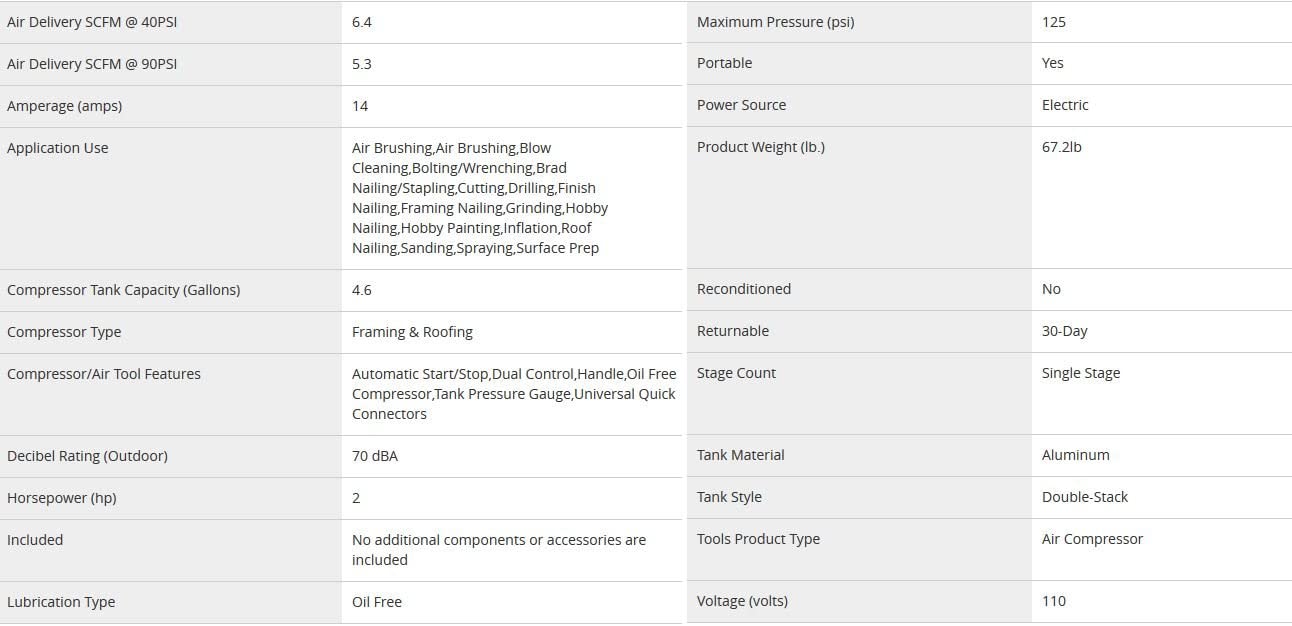The image size is (1292, 626).
Task: Click the "Tools Product Type" label
Action: pyautogui.click(x=758, y=539)
